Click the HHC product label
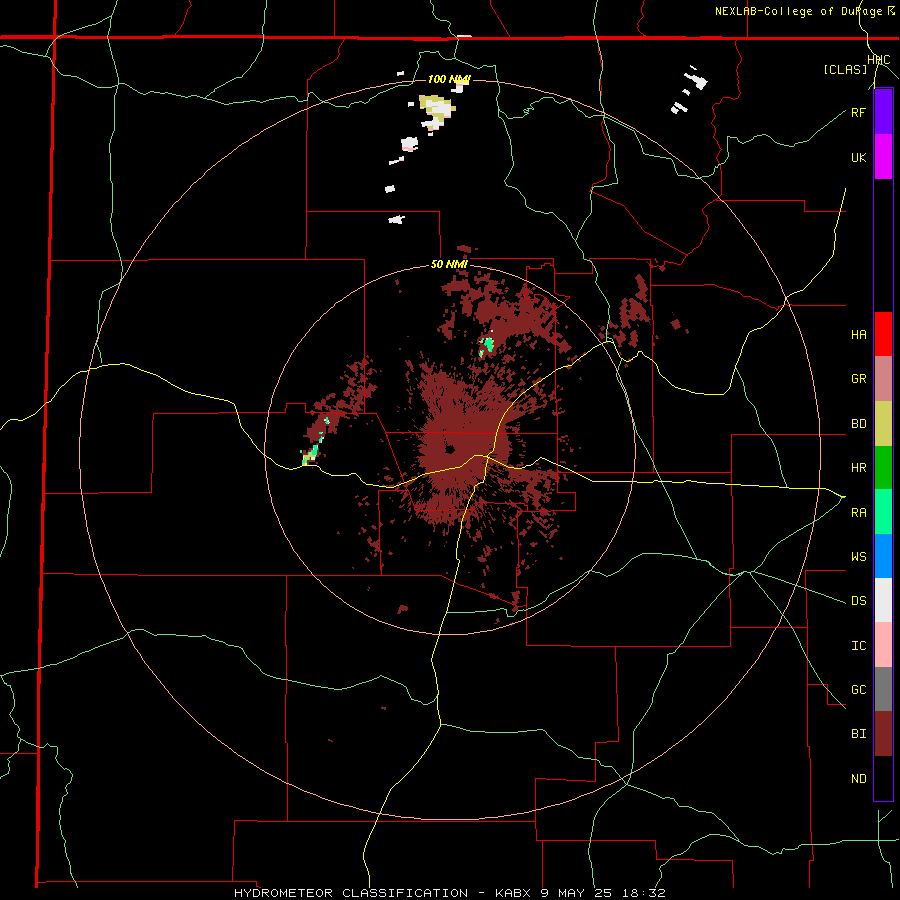Image resolution: width=900 pixels, height=900 pixels. 879,60
